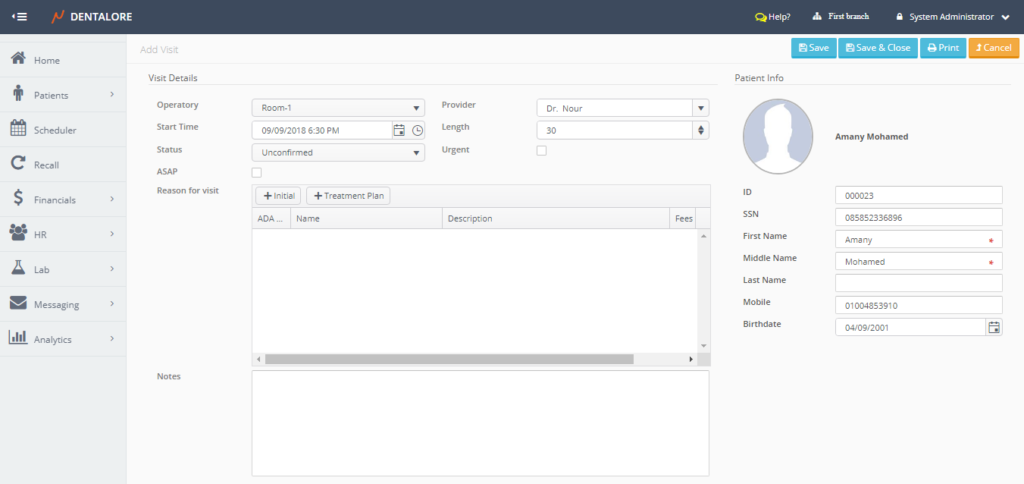Collapse the sidebar with the hamburger icon
This screenshot has width=1024, height=484.
point(19,17)
